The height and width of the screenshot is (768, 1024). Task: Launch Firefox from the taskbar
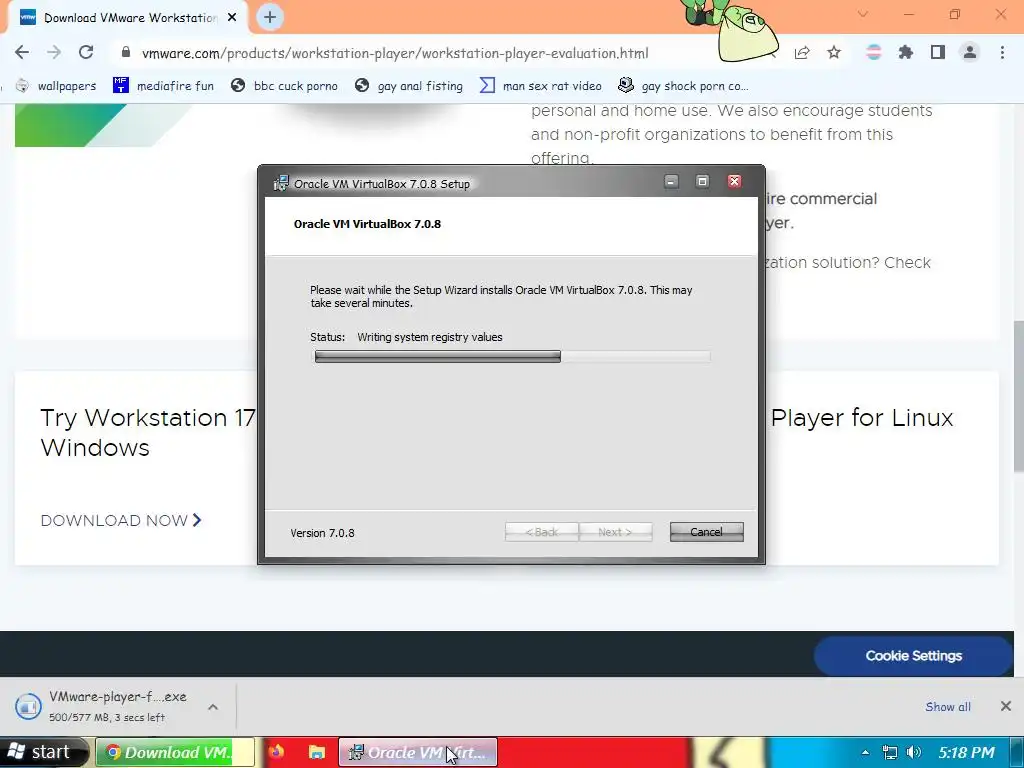click(x=276, y=752)
